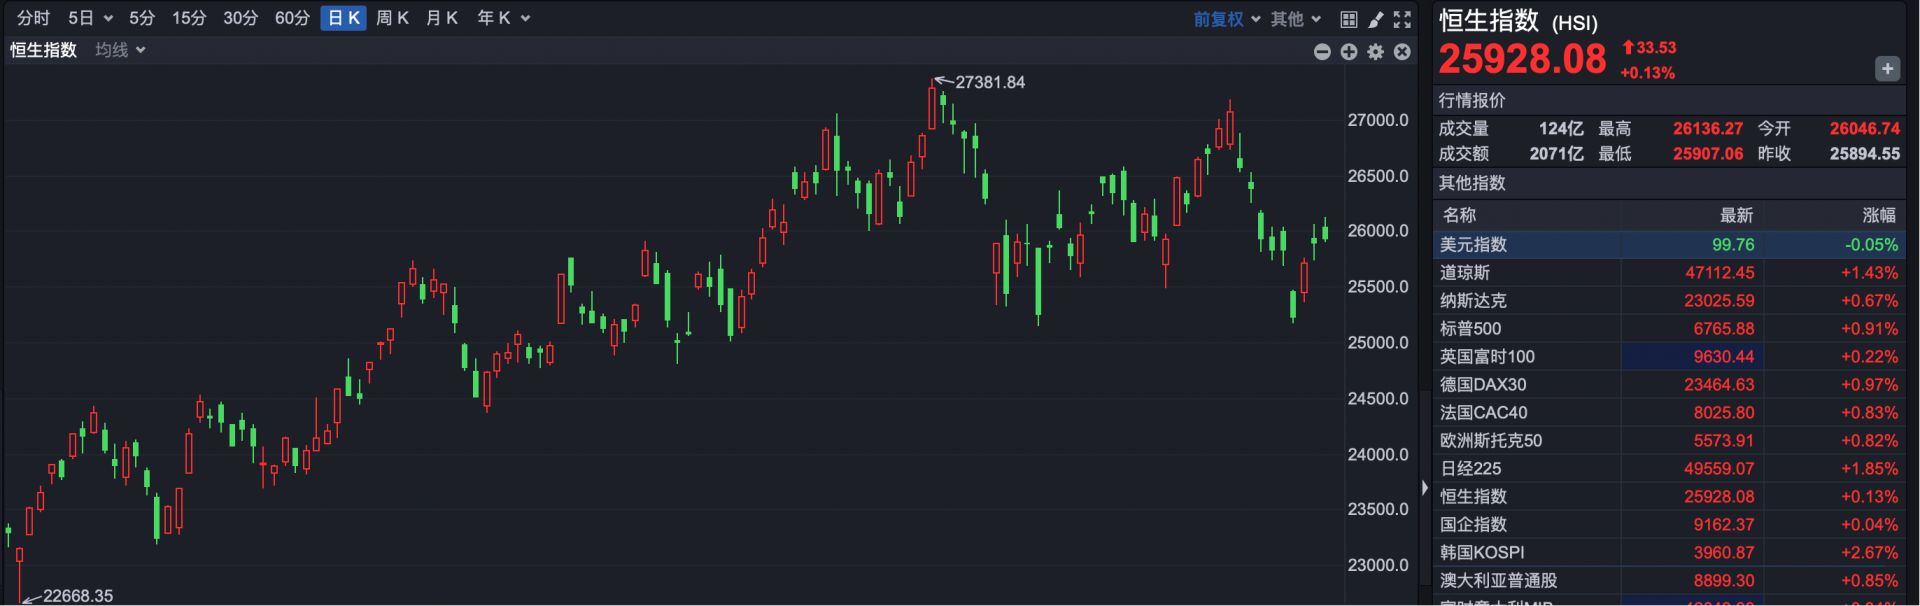Select the 60分 timeframe tab
The image size is (1920, 606).
292,18
